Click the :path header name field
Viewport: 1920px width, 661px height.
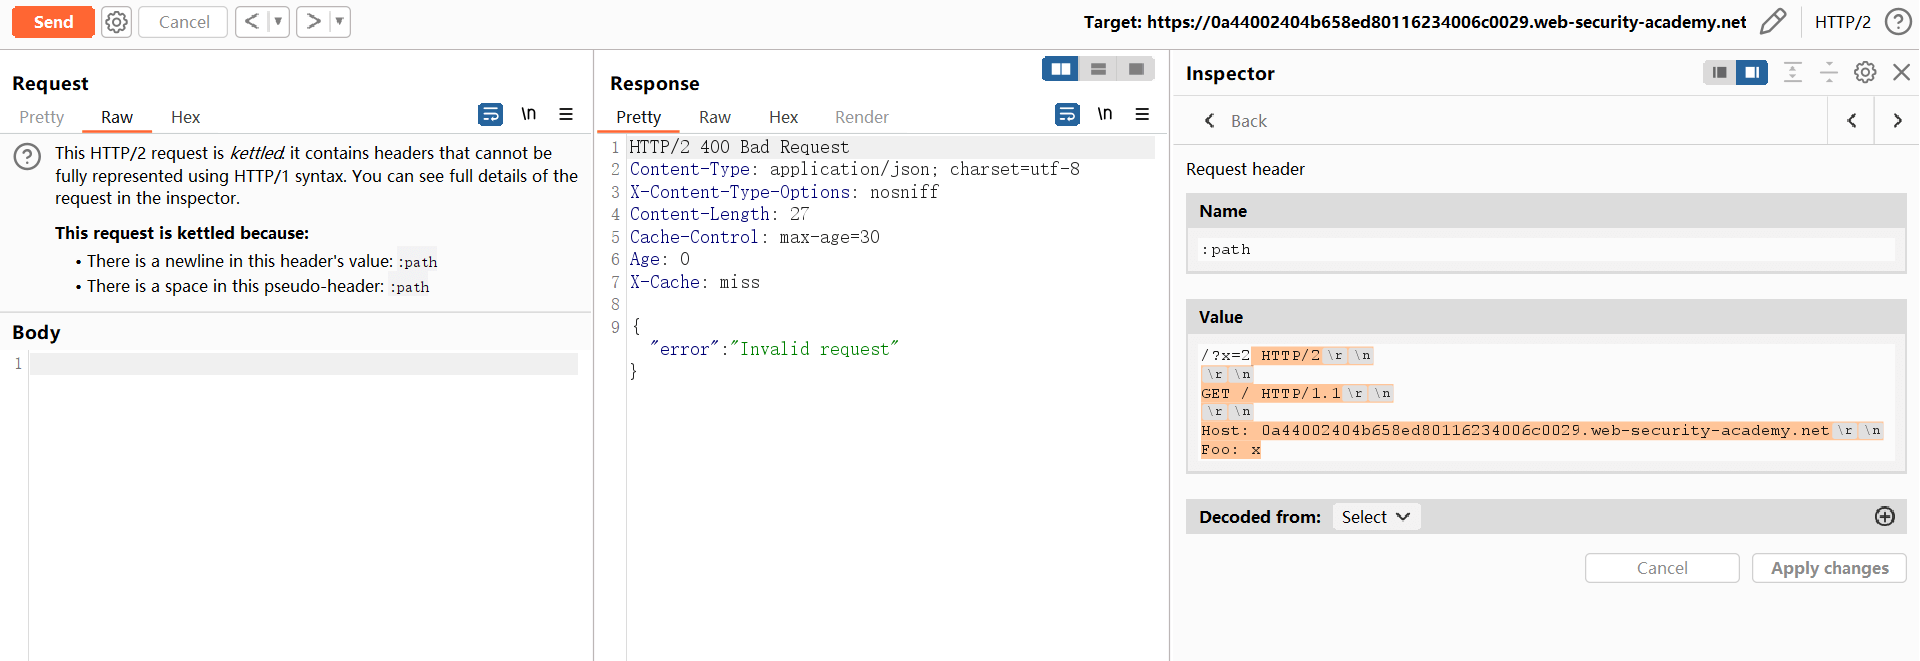1545,250
